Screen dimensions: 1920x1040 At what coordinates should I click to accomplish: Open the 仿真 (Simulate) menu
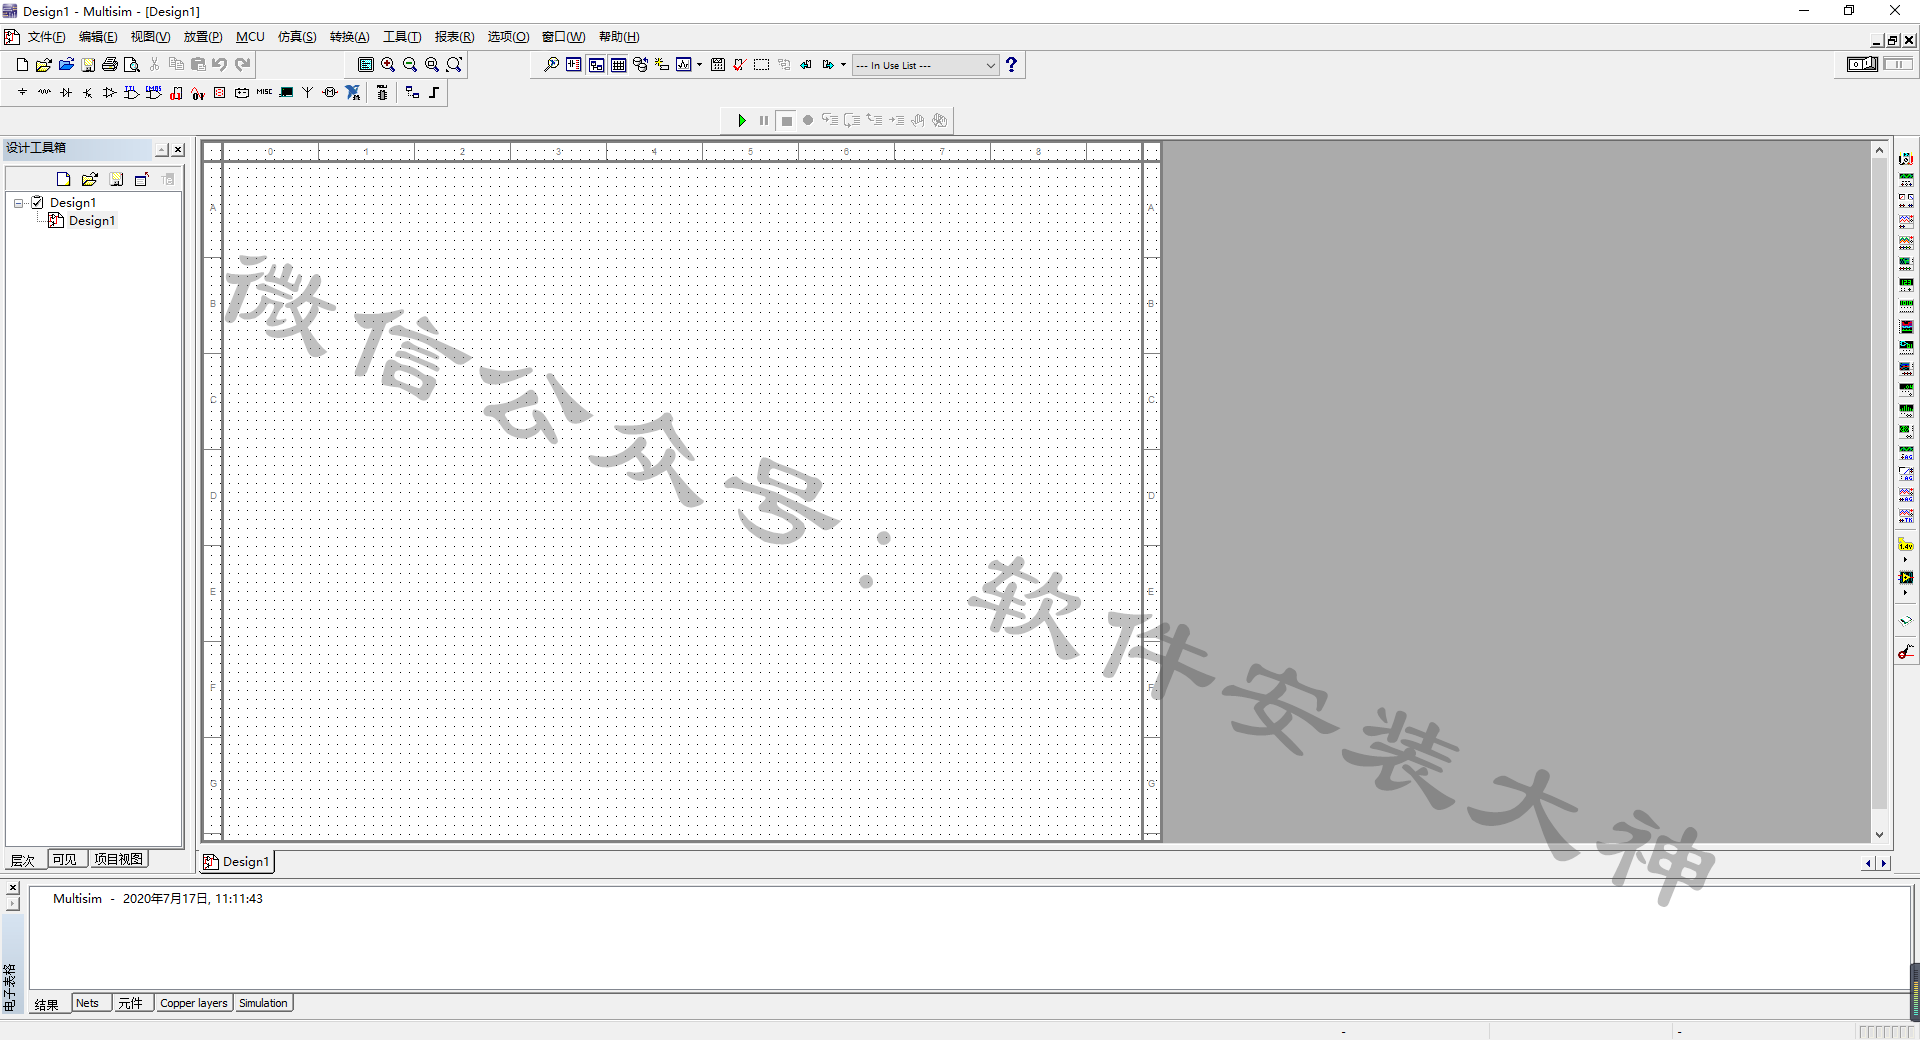(x=297, y=37)
